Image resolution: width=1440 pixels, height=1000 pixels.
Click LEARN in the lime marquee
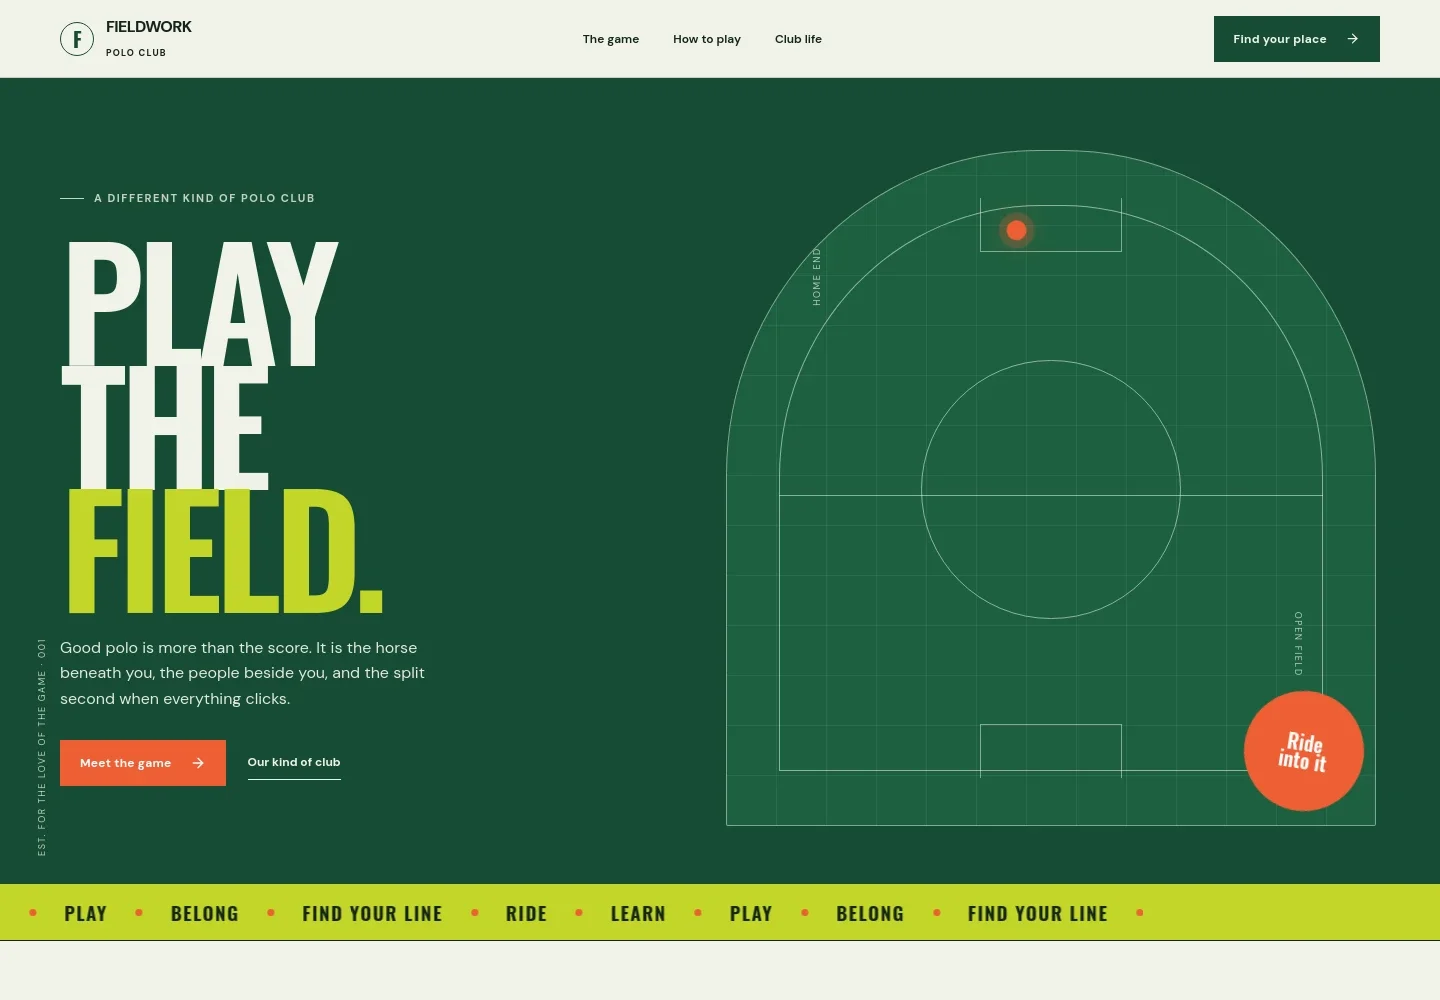click(638, 913)
